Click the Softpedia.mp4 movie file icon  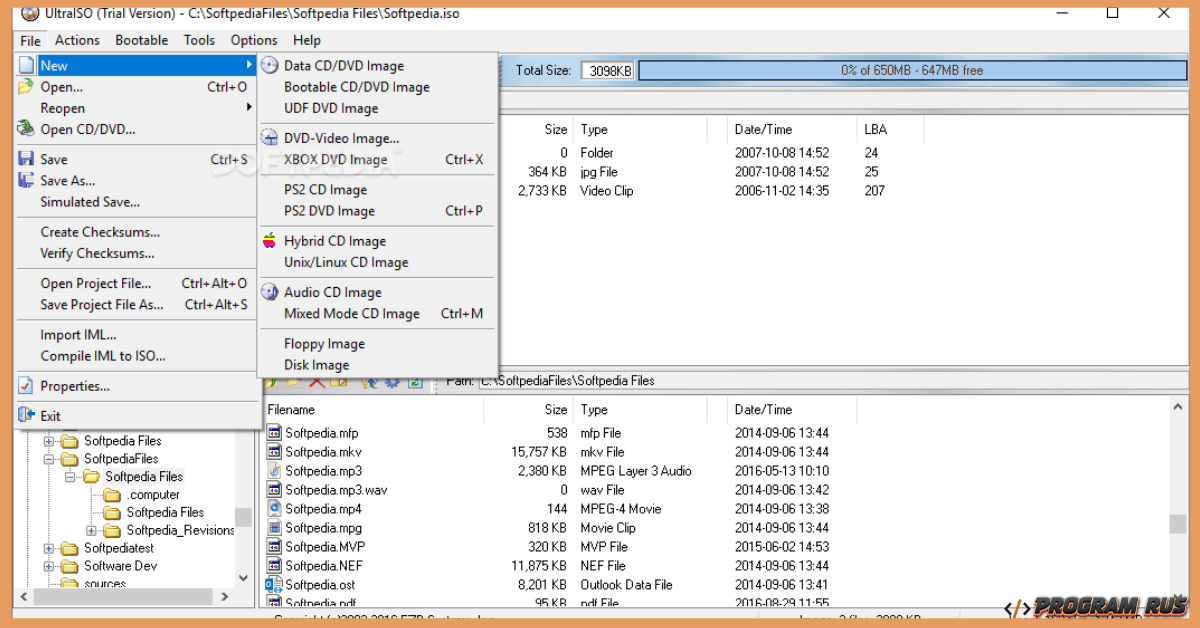pyautogui.click(x=274, y=508)
